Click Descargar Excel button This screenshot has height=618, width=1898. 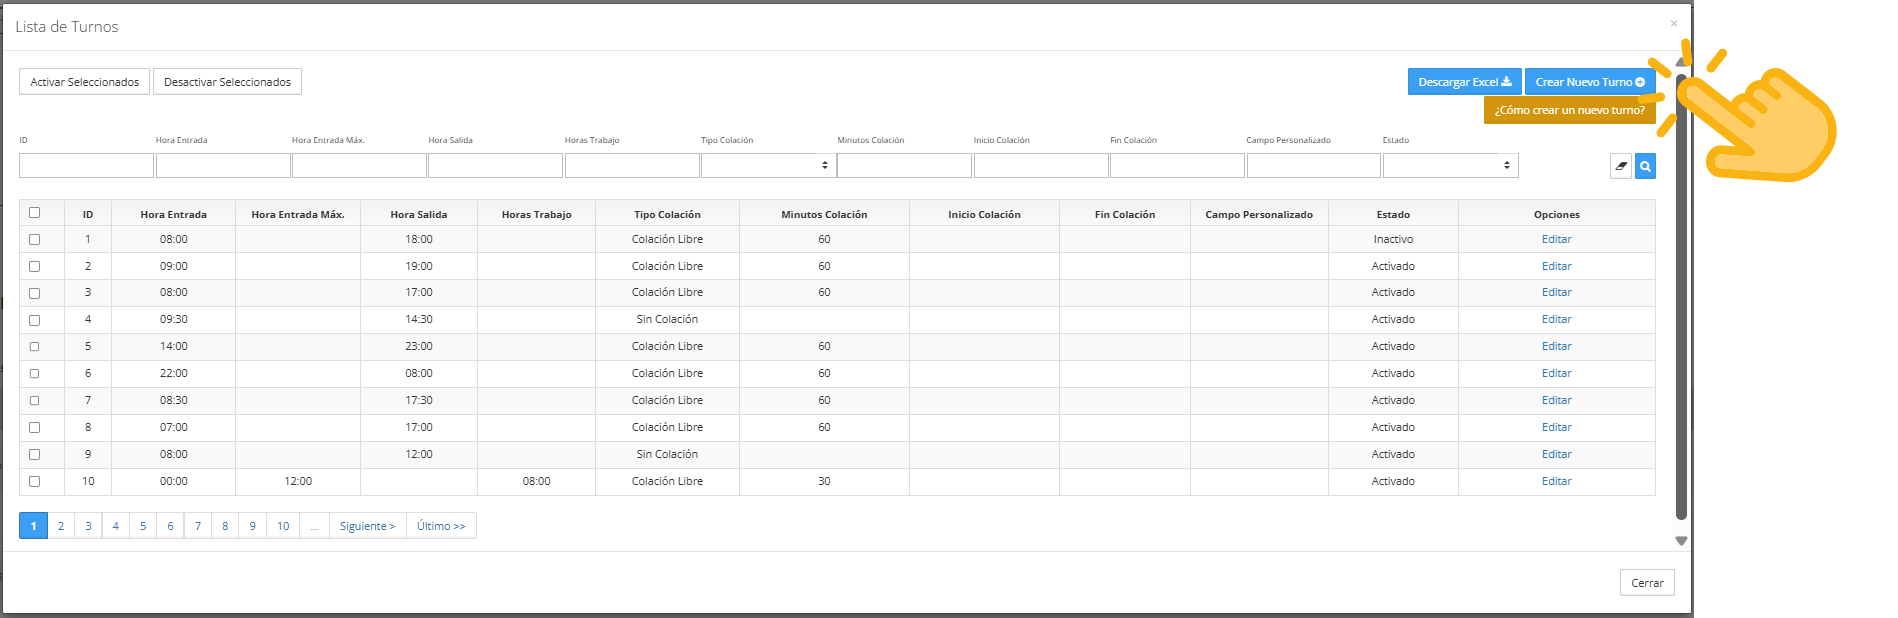click(1464, 82)
